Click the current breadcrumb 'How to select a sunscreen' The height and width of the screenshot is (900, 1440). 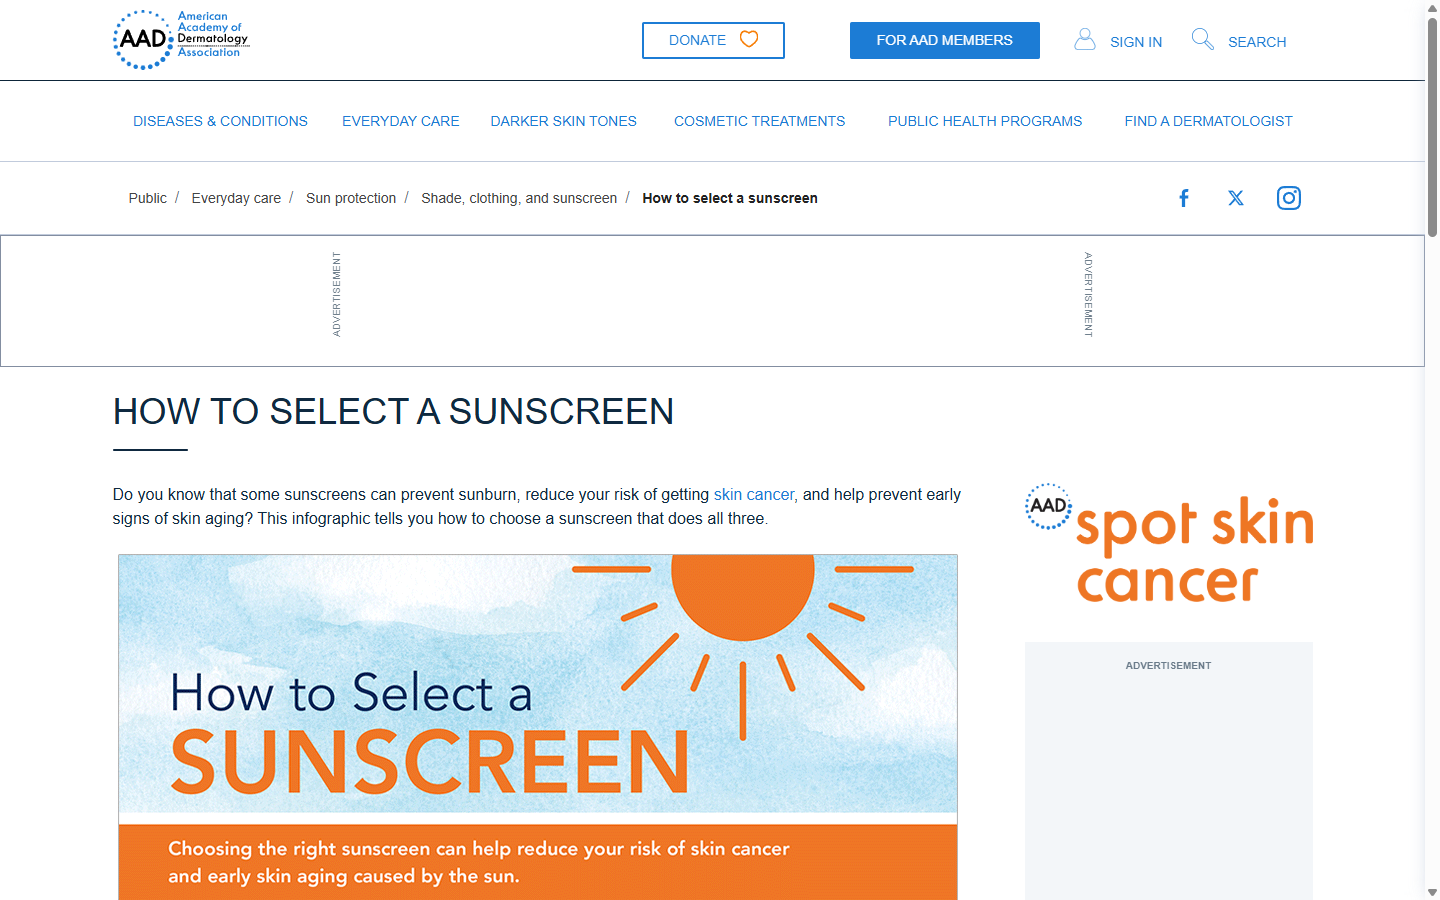point(730,198)
